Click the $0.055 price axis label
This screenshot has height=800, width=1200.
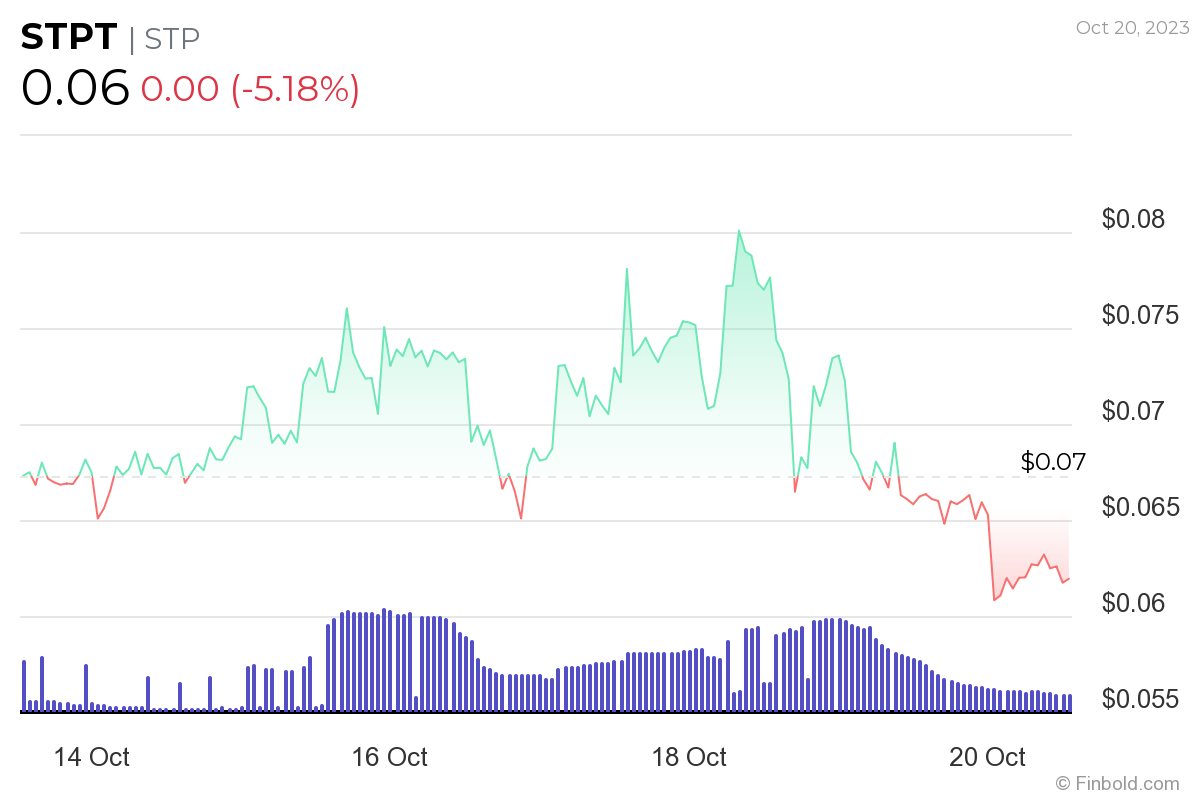[x=1141, y=698]
